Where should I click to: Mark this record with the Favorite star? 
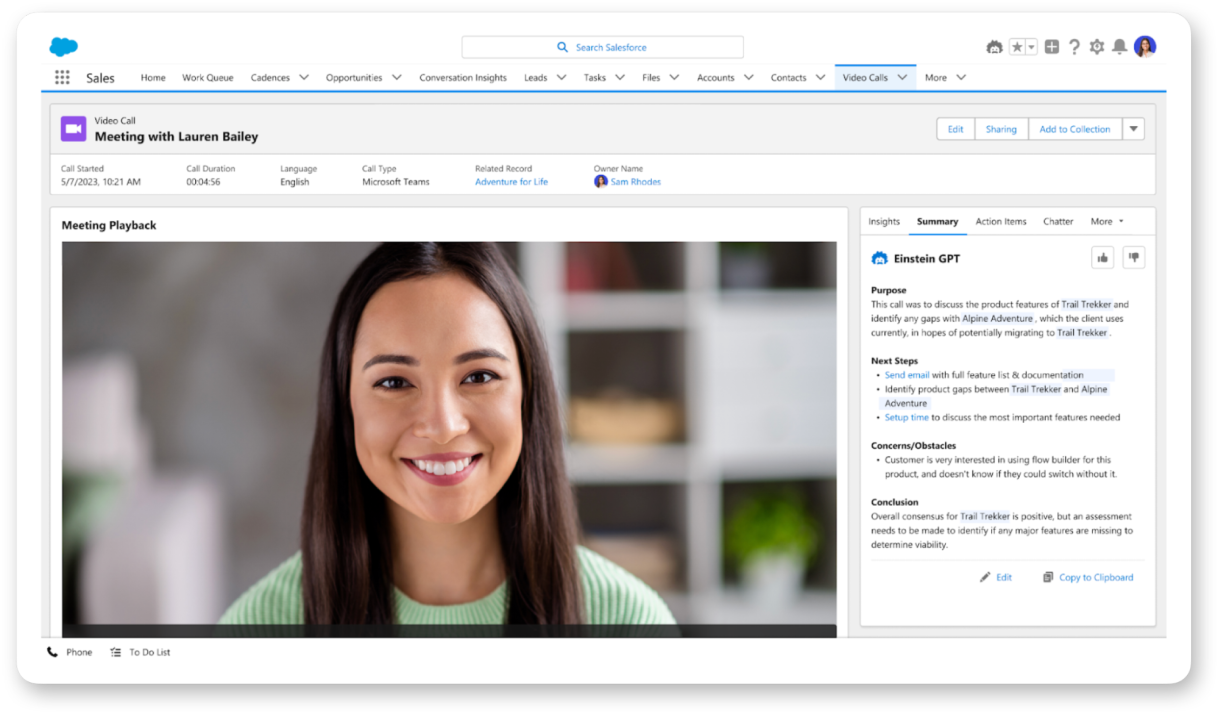(1018, 46)
